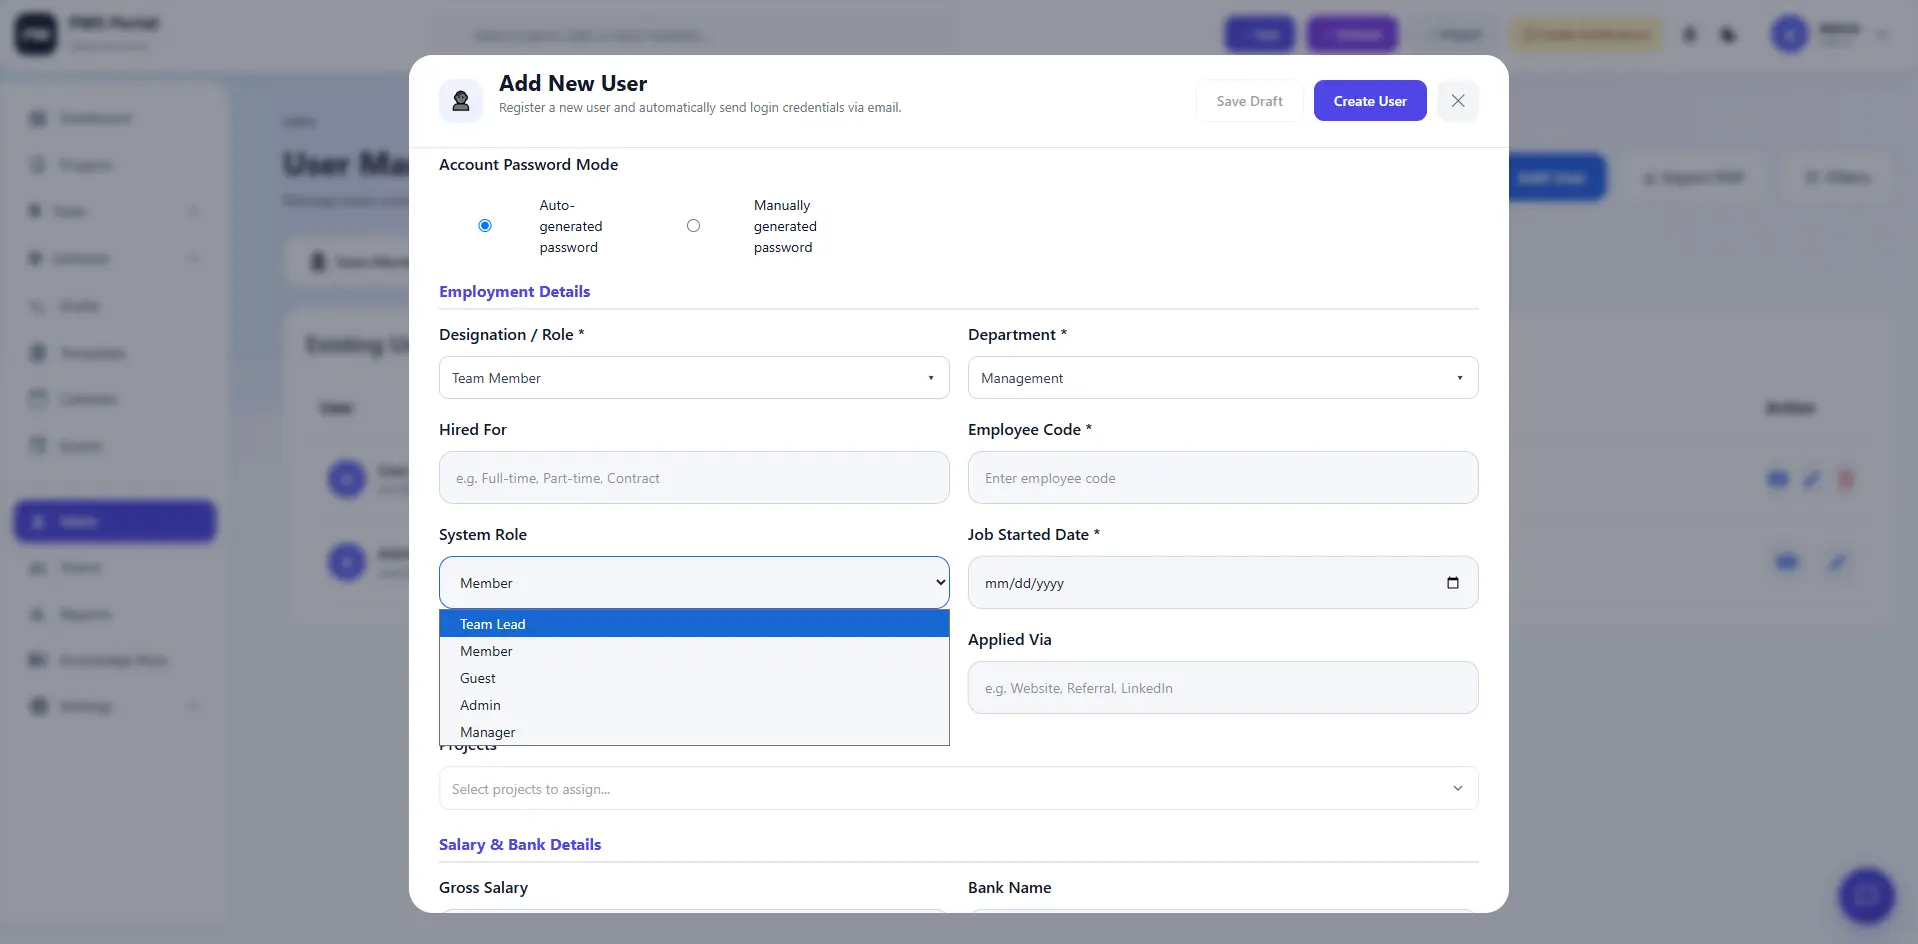Click the profile avatar in top-right header

1789,35
